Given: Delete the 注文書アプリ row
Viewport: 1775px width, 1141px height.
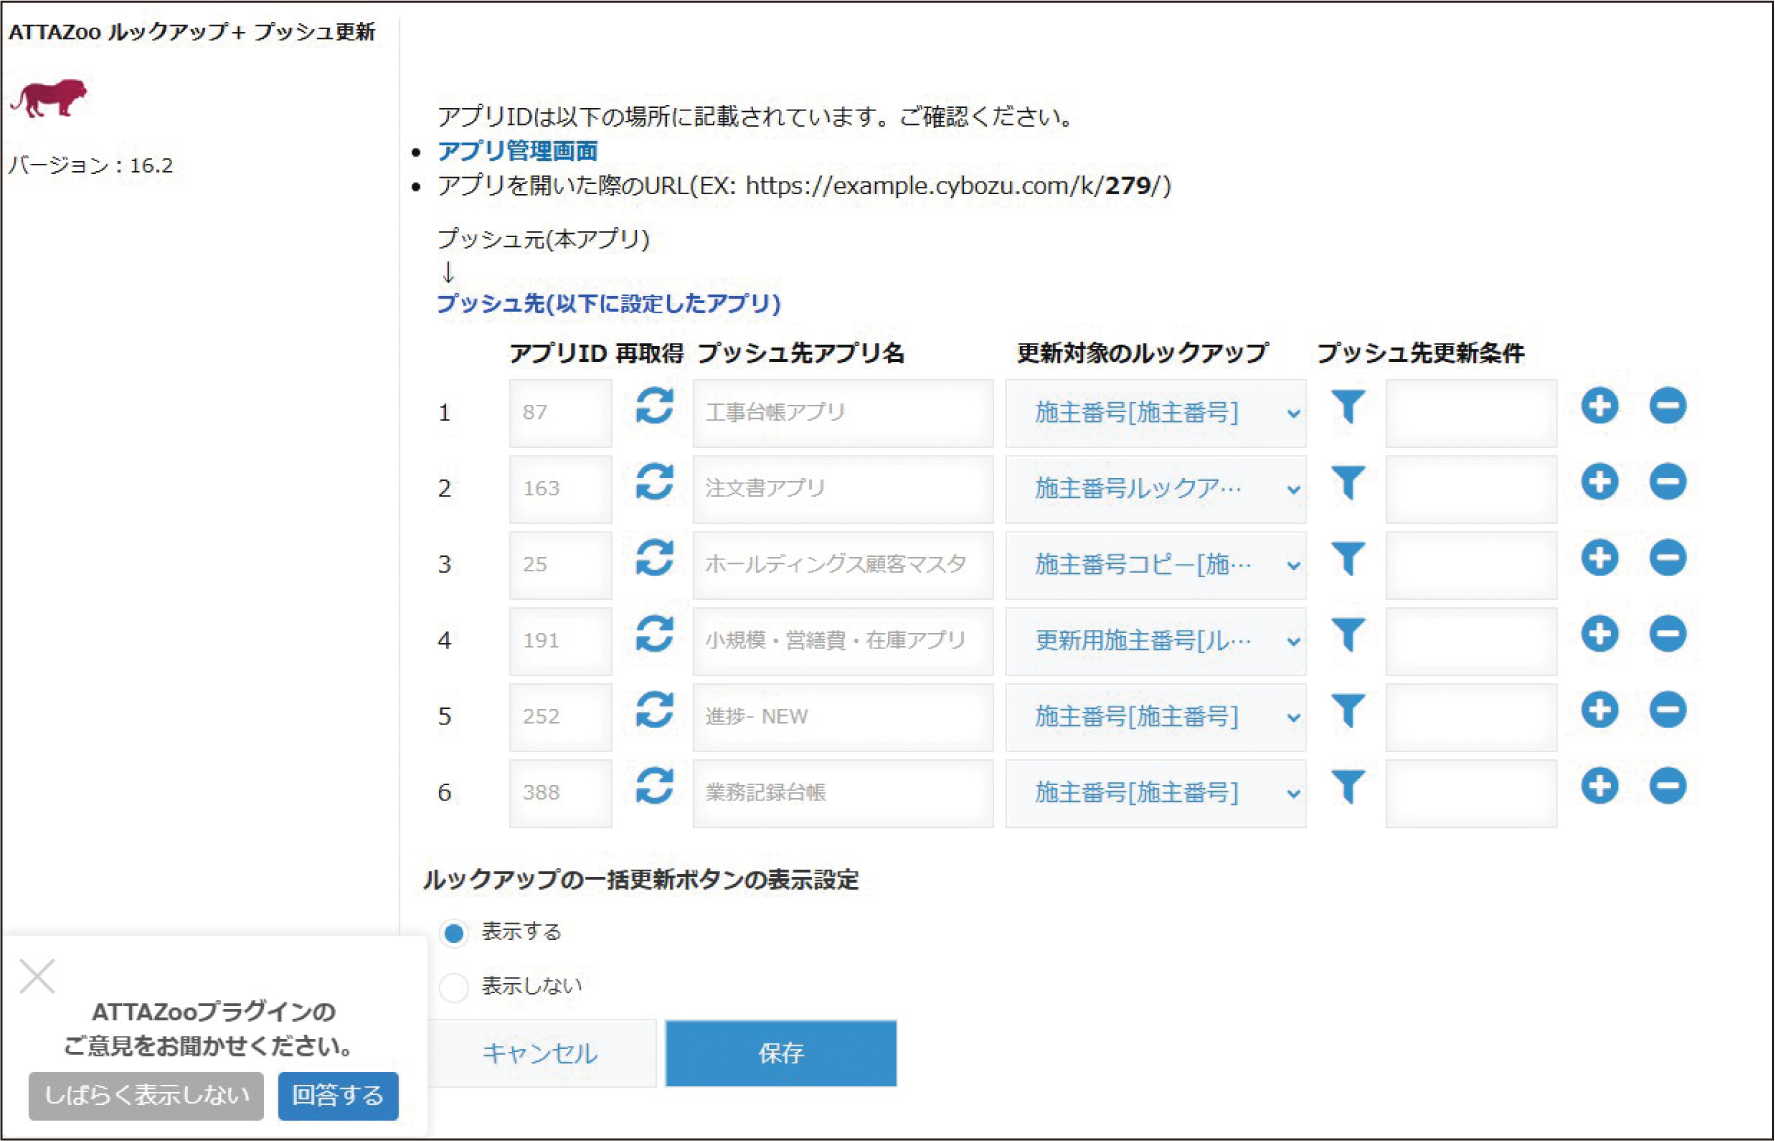Looking at the screenshot, I should point(1668,482).
